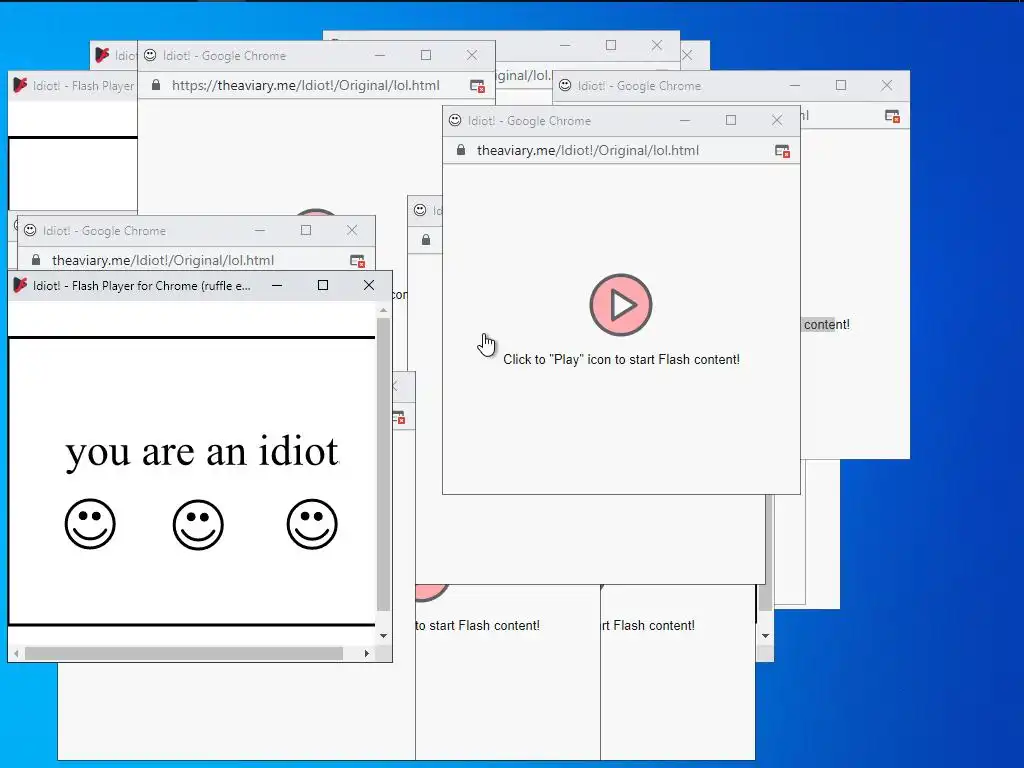This screenshot has width=1024, height=768.
Task: Select URL in Chrome window directly above front Flash Player
Action: [163, 261]
